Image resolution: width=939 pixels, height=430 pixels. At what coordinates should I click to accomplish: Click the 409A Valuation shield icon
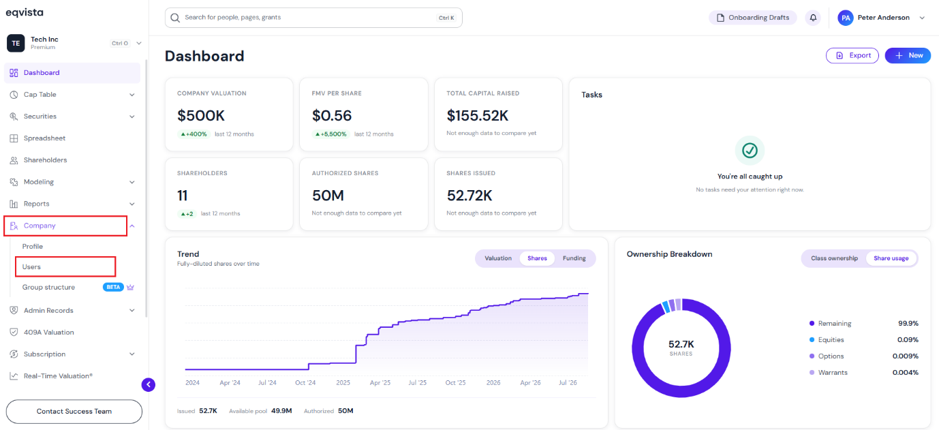click(14, 332)
